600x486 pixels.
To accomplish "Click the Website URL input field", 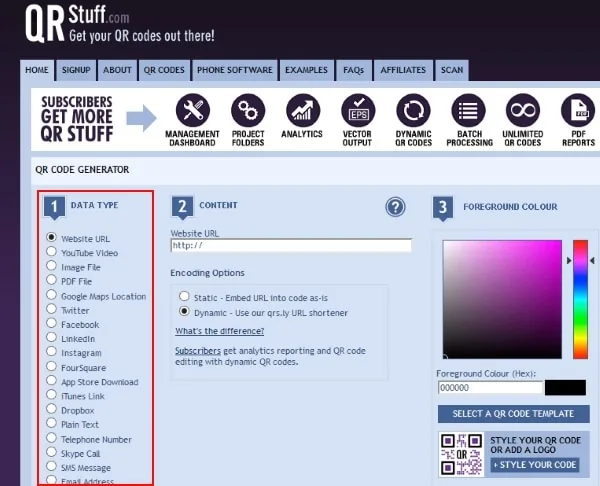I will pos(290,245).
